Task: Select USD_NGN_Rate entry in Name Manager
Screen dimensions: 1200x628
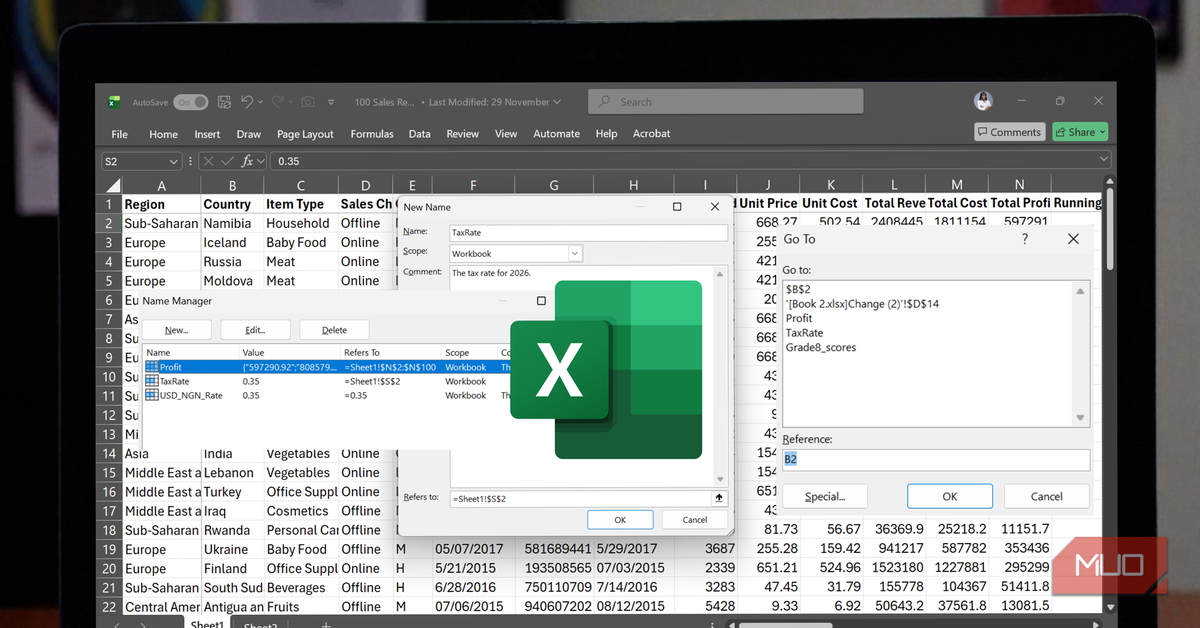Action: pyautogui.click(x=190, y=395)
